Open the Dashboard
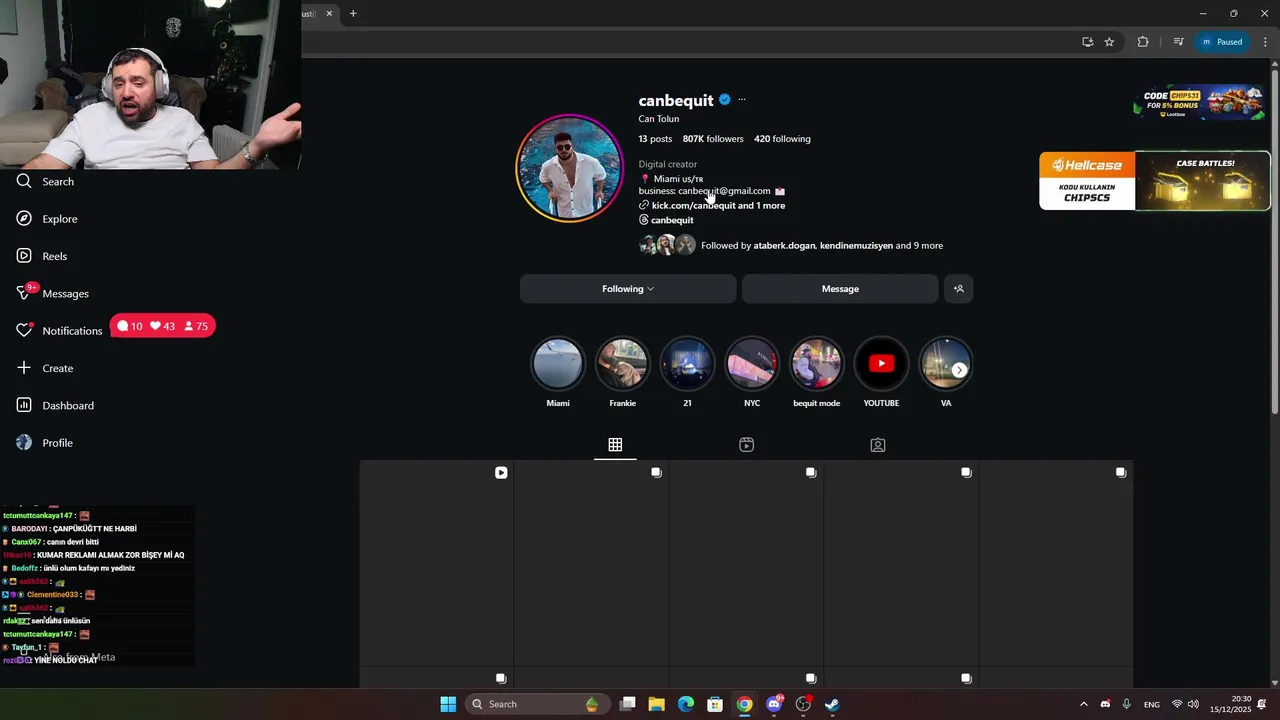Screen dimensions: 1280x720 (x=55, y=405)
